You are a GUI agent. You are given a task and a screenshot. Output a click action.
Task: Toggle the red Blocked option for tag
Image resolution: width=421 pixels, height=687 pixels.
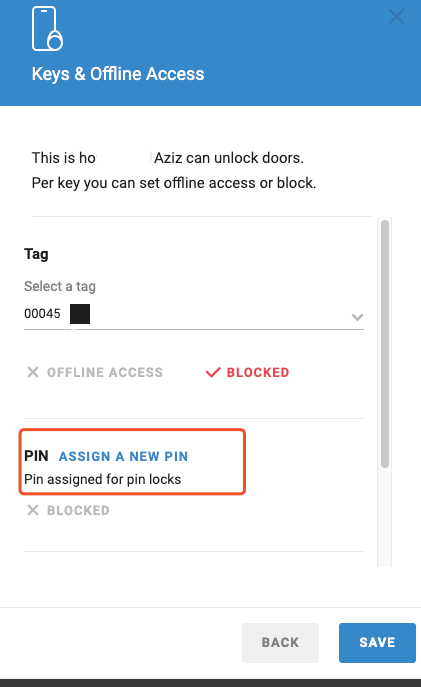[248, 372]
